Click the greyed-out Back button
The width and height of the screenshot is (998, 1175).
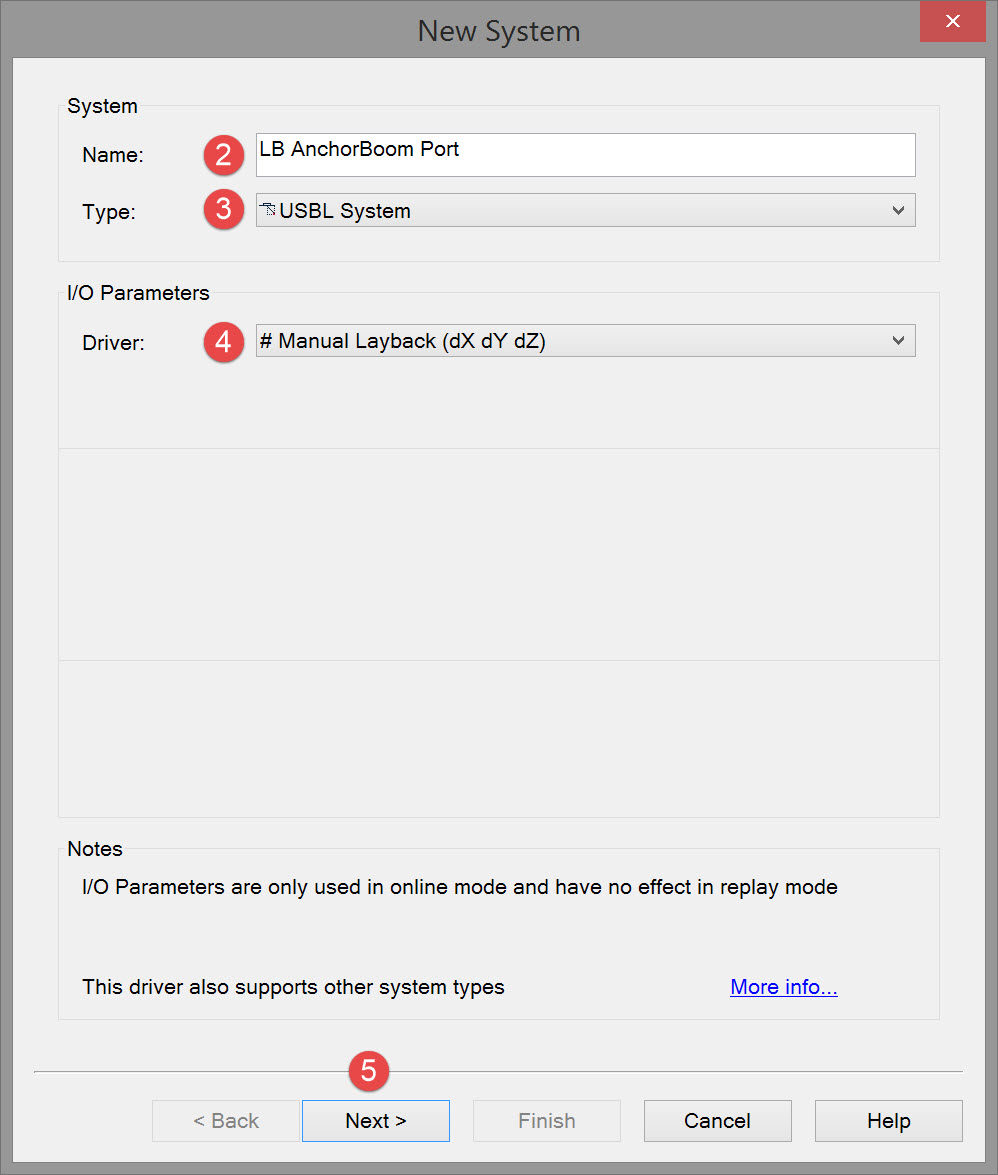[x=226, y=1121]
